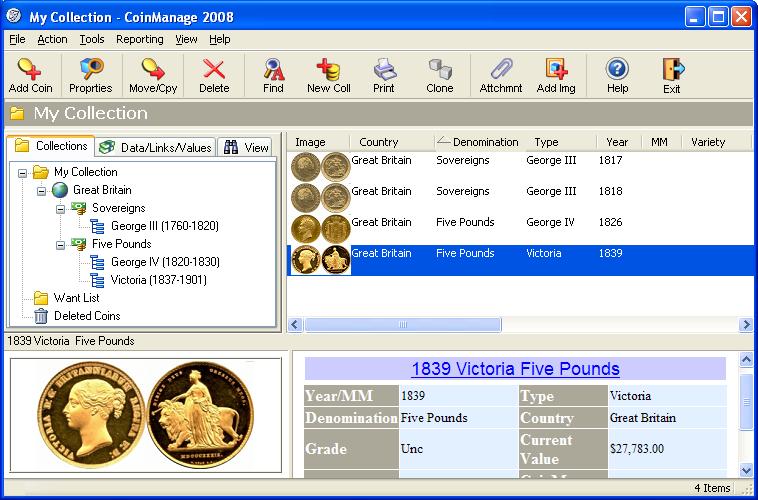
Task: Open the Help menu in menu bar
Action: pyautogui.click(x=219, y=39)
